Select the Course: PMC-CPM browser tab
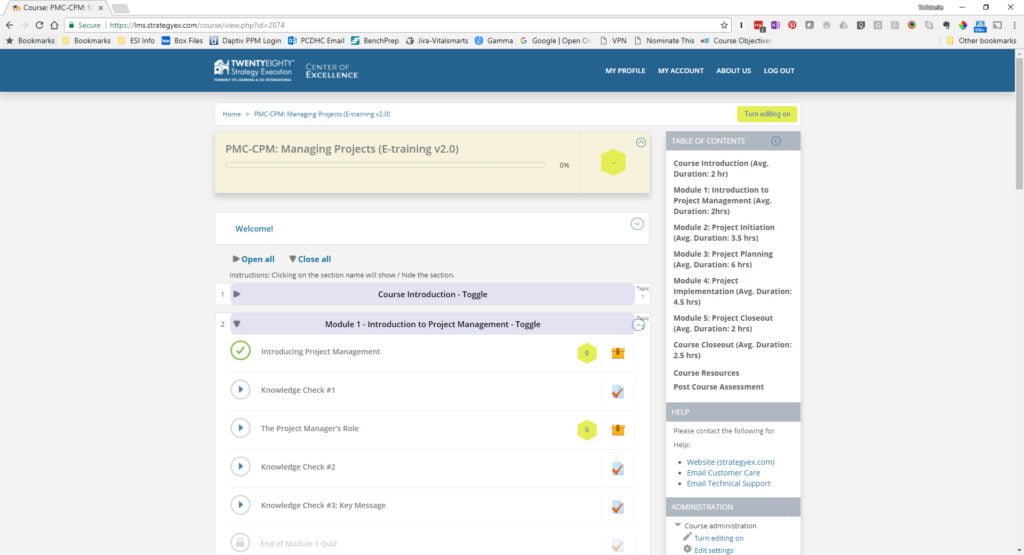This screenshot has width=1024, height=555. 59,8
